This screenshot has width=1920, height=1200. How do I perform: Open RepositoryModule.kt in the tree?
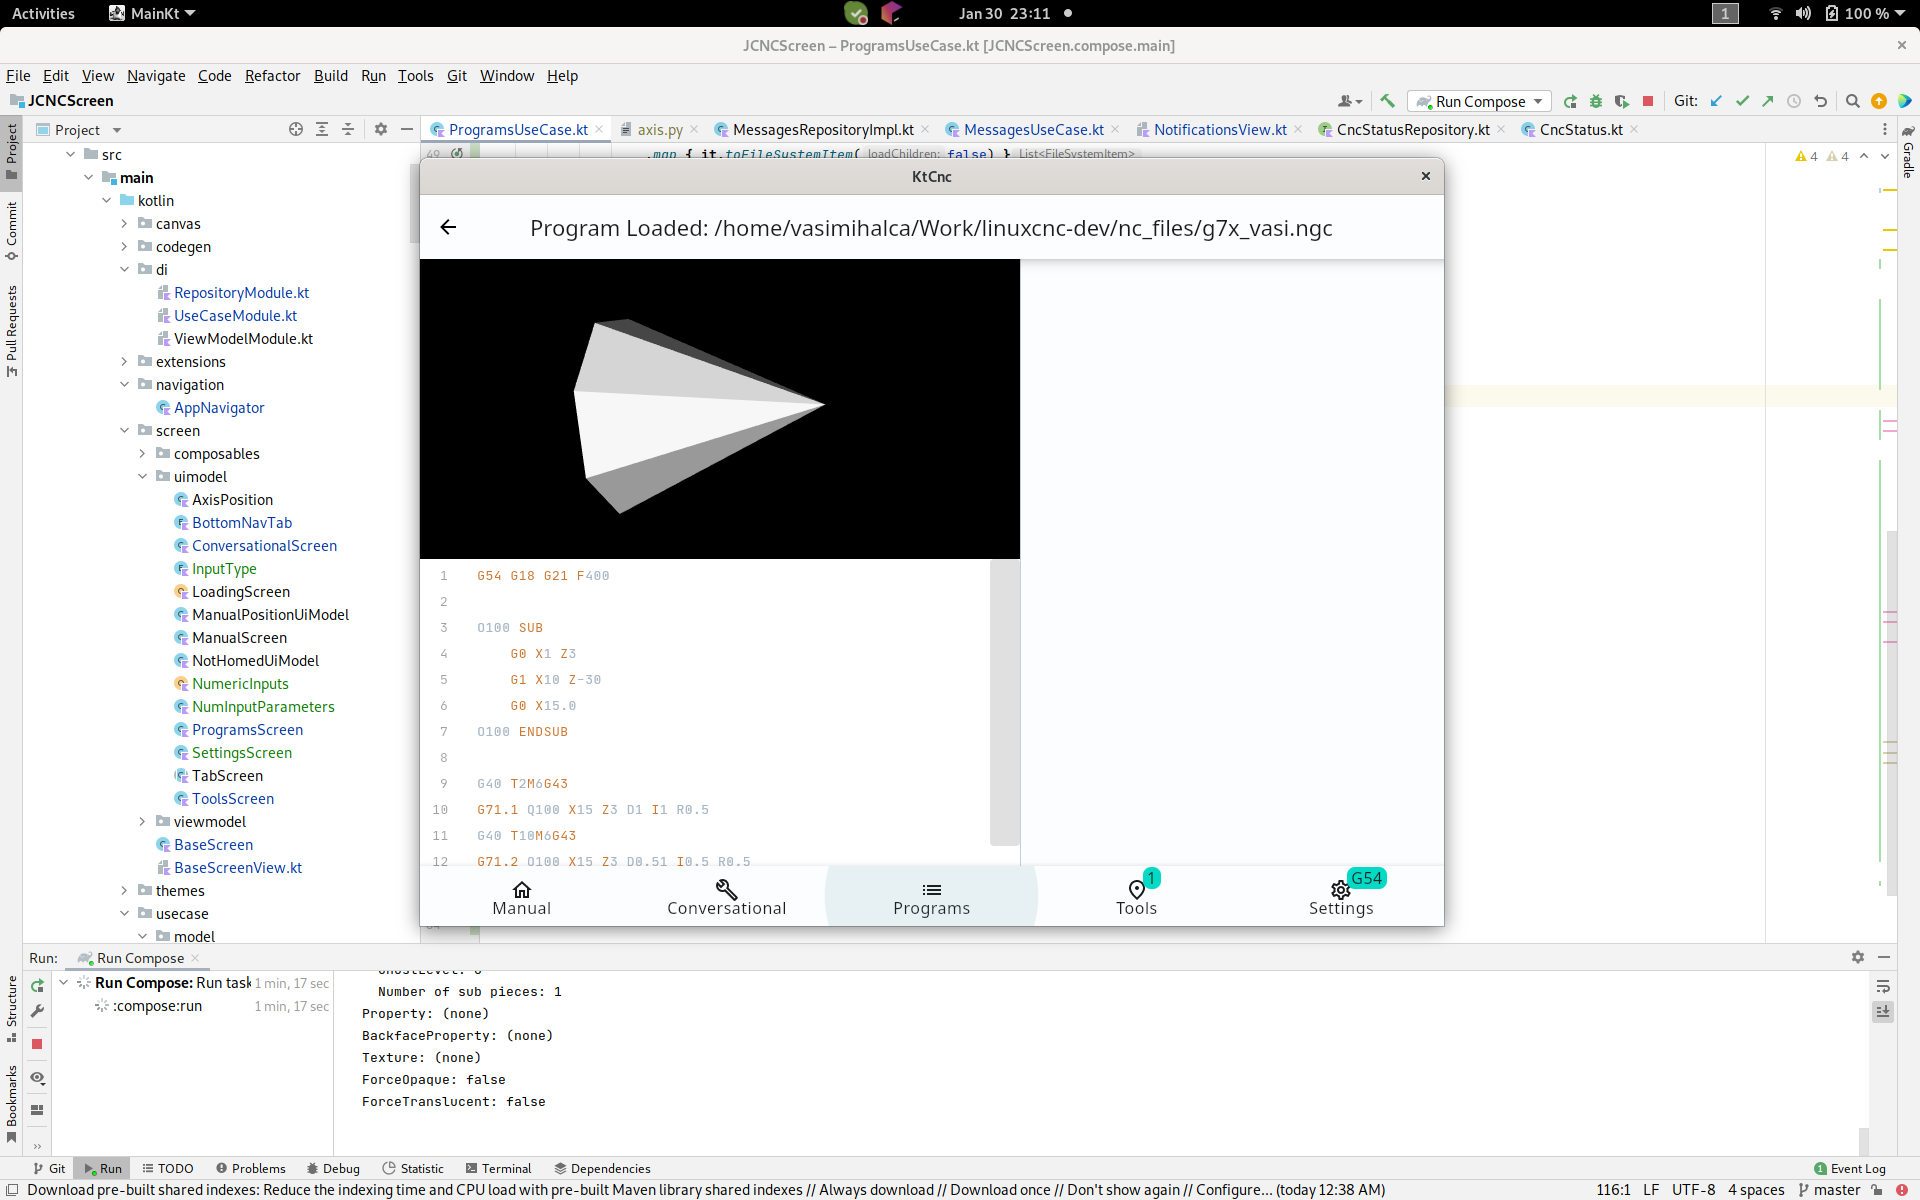(241, 292)
